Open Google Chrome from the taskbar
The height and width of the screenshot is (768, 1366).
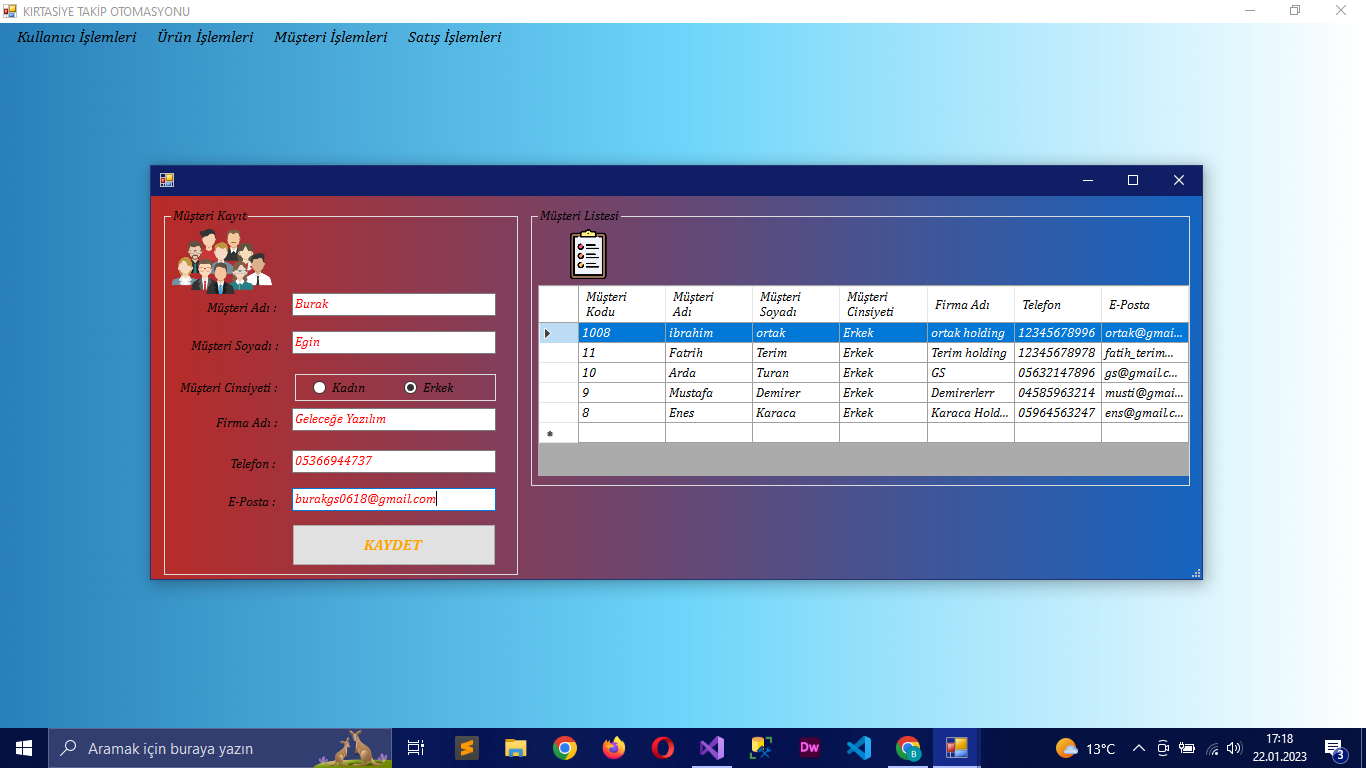click(565, 748)
